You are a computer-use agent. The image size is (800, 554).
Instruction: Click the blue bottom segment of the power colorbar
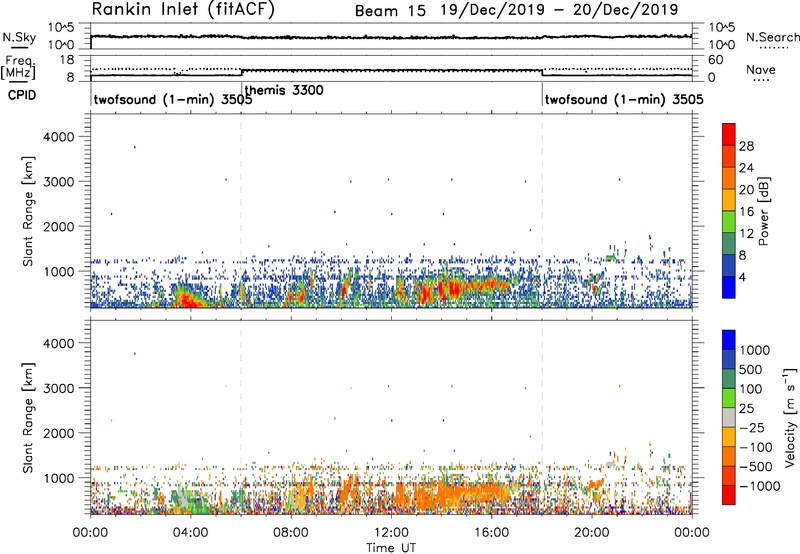click(x=729, y=287)
